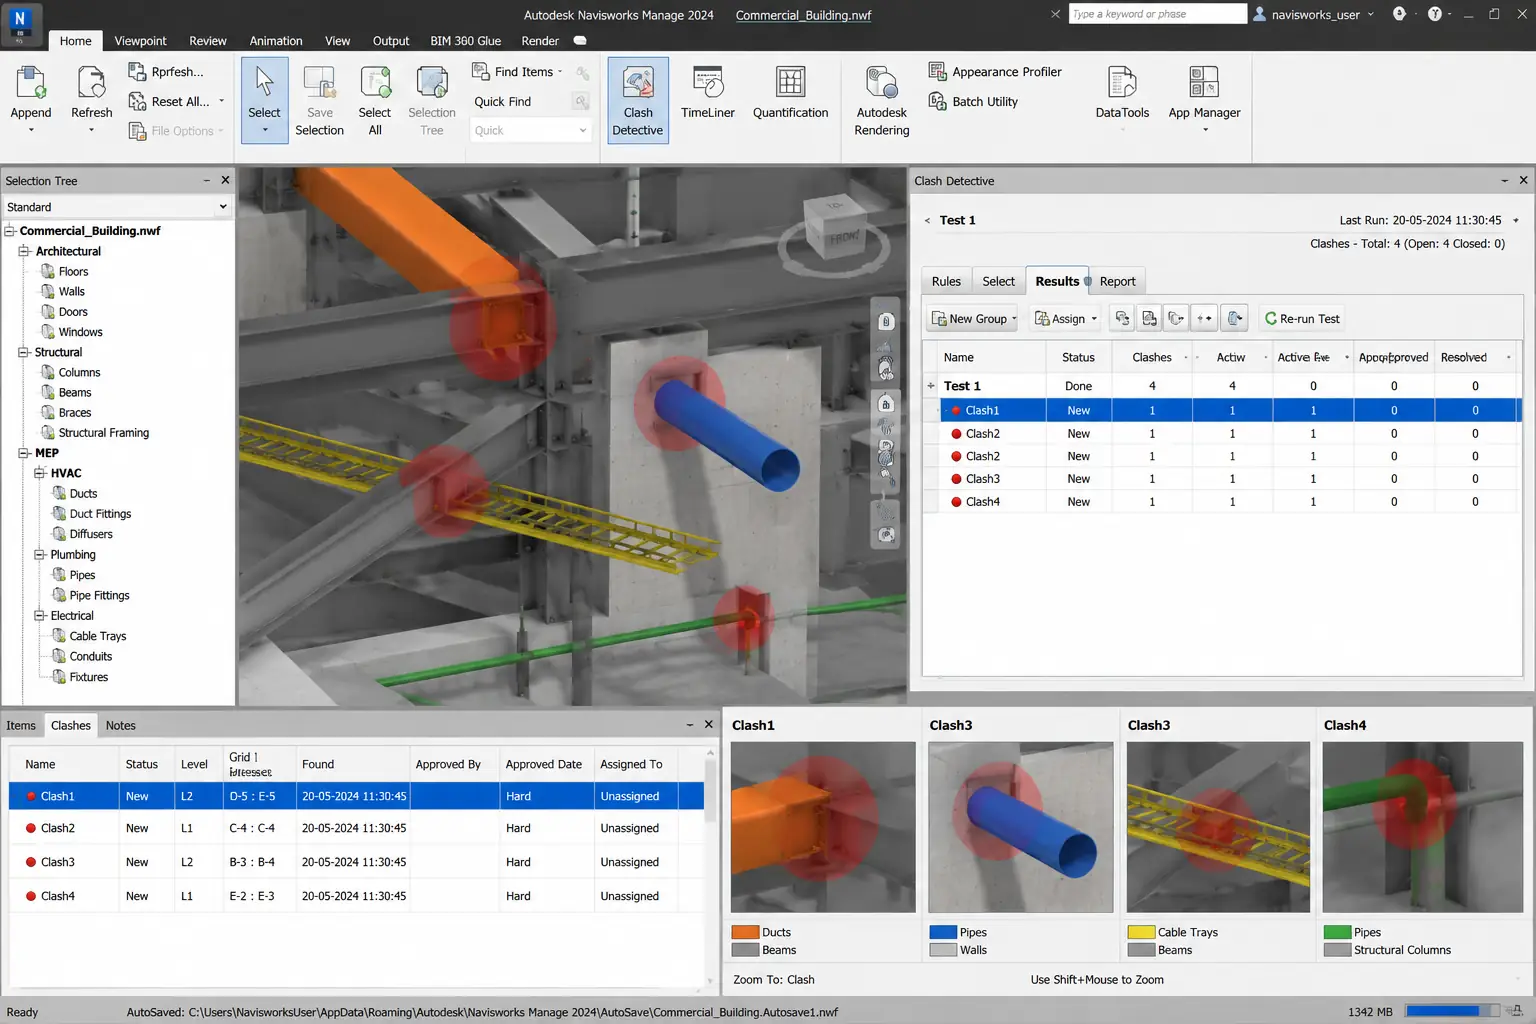
Task: Click bottom camera tool in navigation bar
Action: [886, 535]
